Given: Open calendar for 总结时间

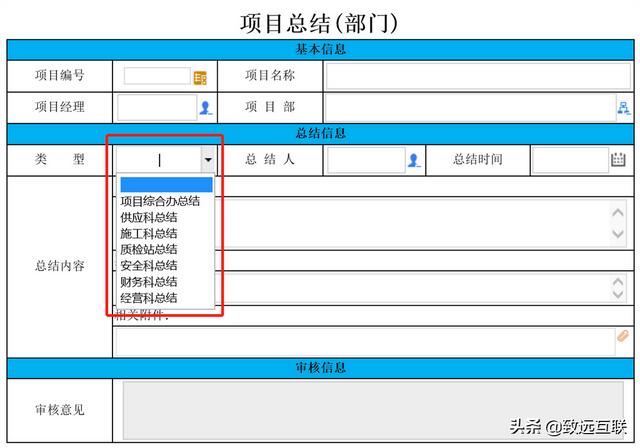Looking at the screenshot, I should pyautogui.click(x=618, y=160).
